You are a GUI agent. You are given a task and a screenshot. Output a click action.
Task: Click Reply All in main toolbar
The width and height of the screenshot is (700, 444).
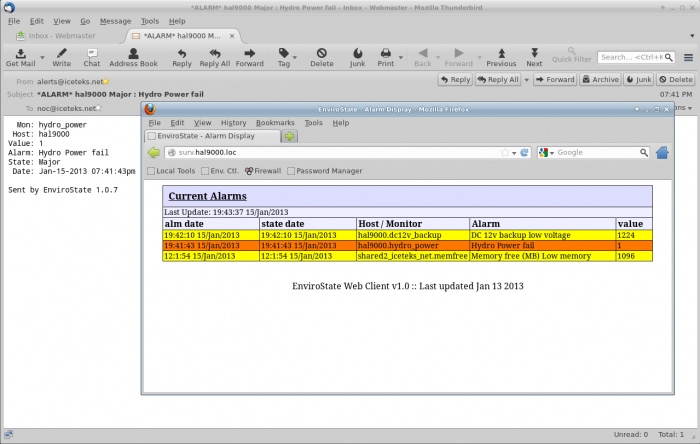[x=215, y=58]
